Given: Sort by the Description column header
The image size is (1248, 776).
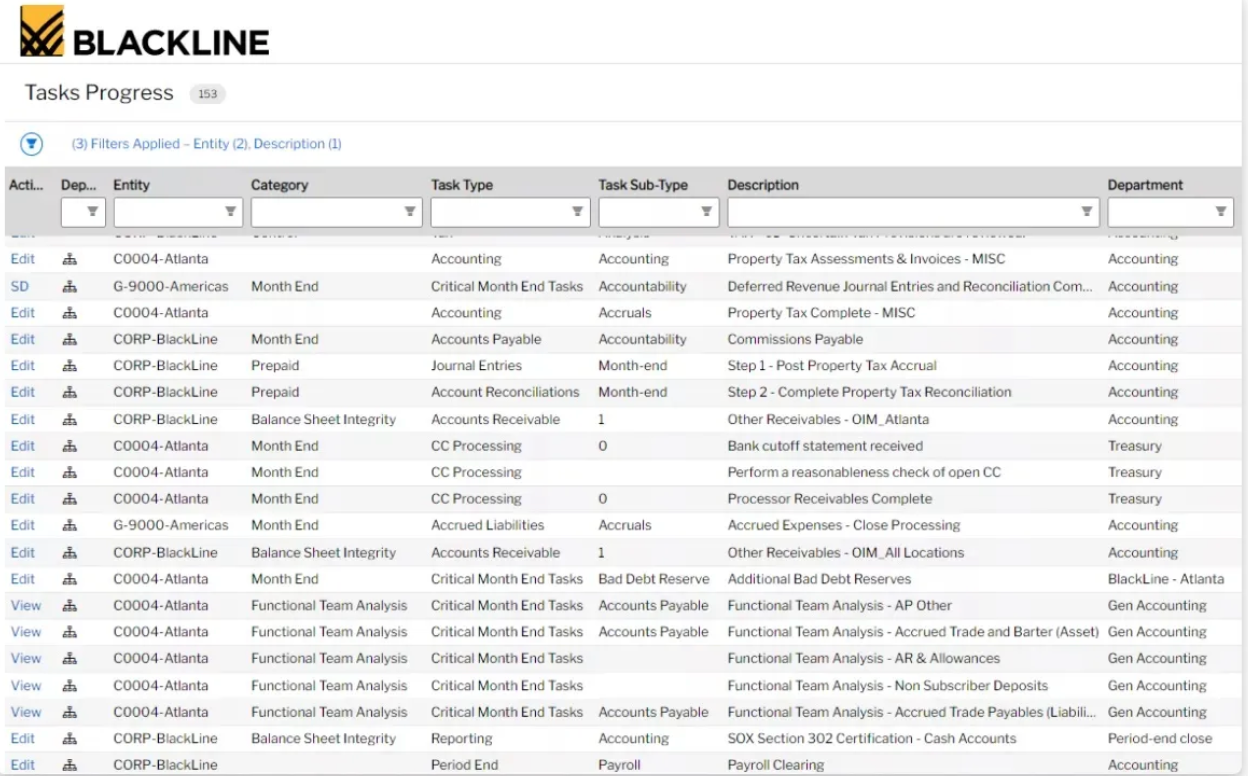Looking at the screenshot, I should (x=763, y=185).
